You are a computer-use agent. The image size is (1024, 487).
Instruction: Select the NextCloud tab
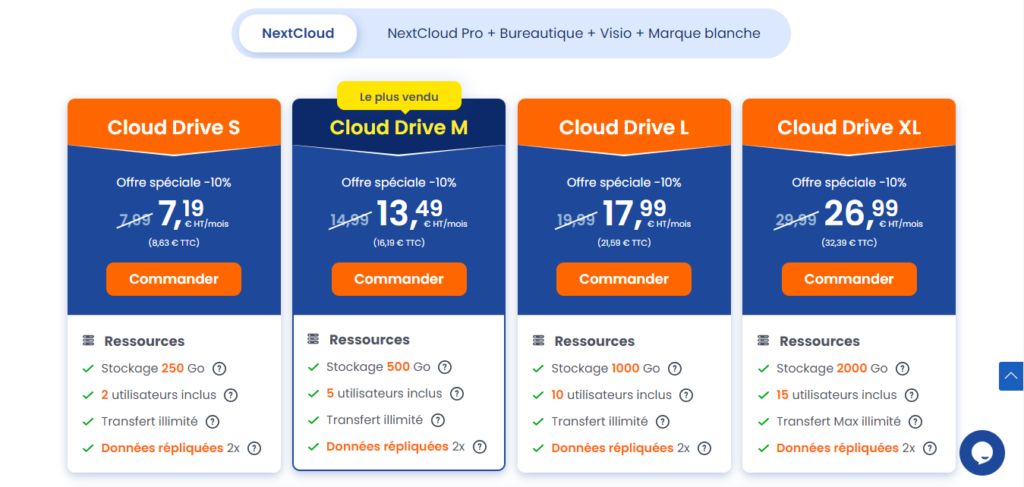coord(298,33)
